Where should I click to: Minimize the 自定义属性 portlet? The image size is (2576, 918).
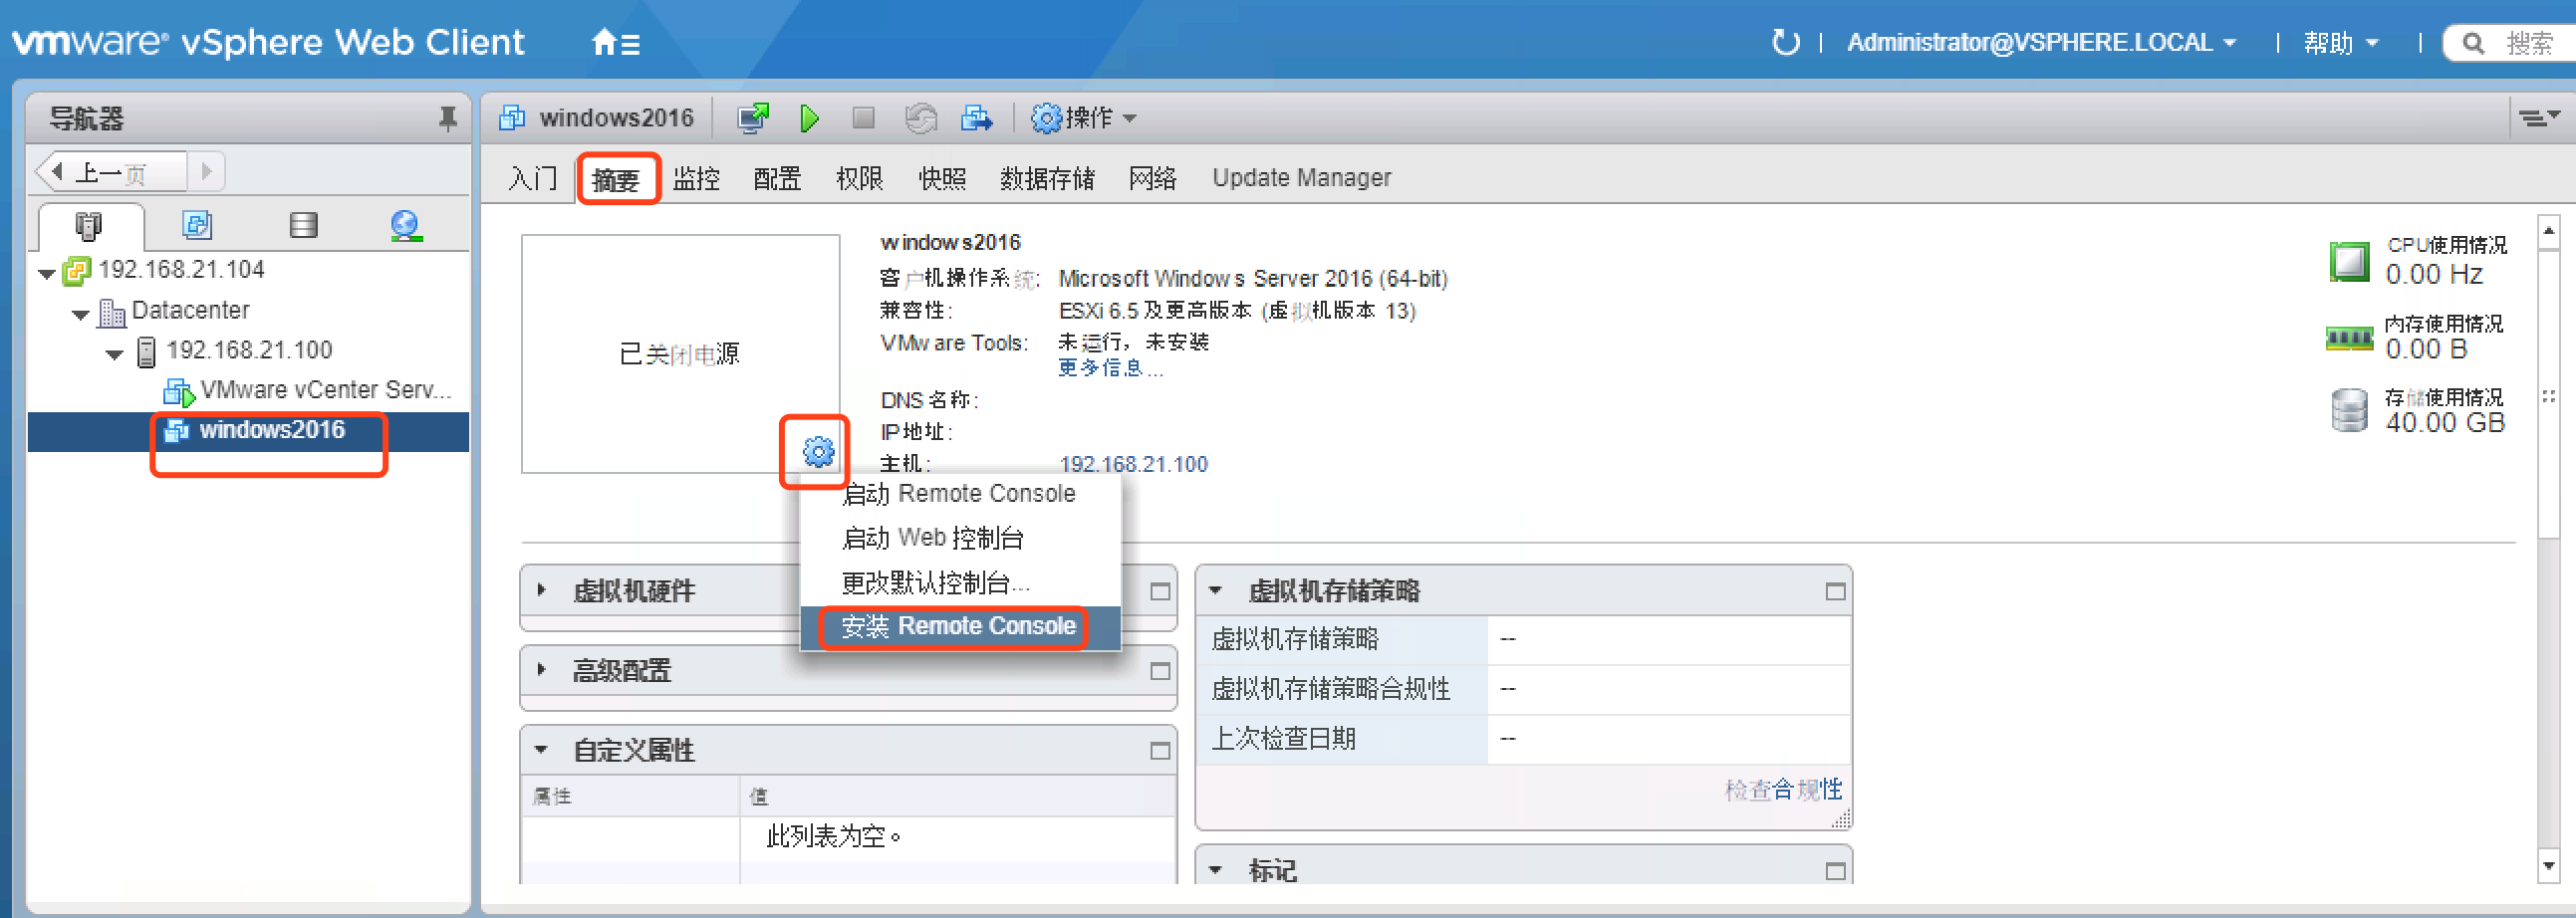[1160, 751]
